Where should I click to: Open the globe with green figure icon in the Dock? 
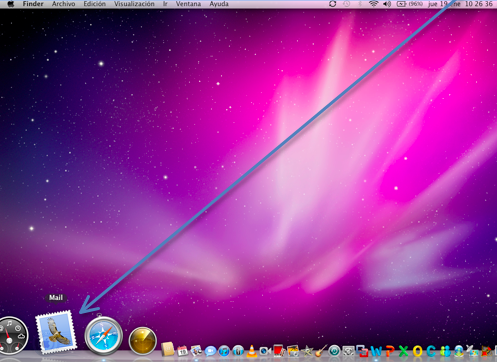[x=459, y=351]
